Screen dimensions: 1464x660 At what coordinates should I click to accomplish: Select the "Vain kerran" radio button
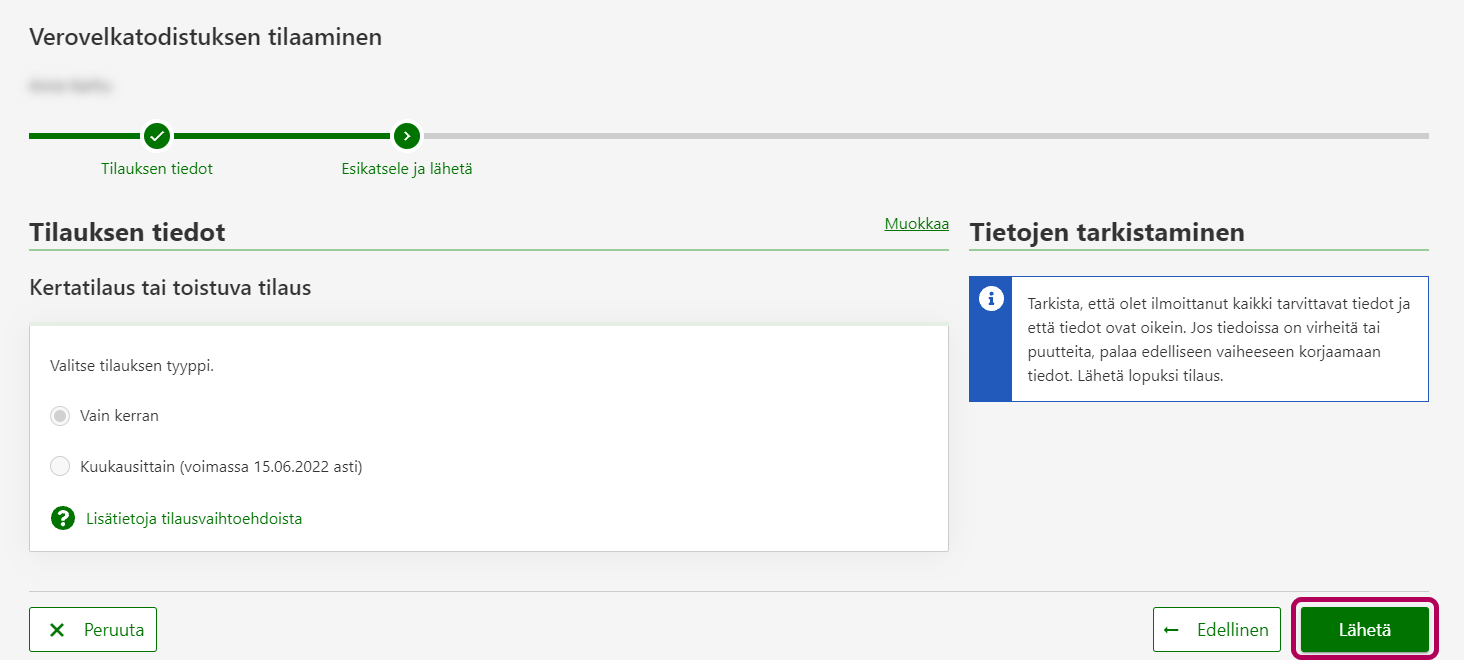click(x=60, y=416)
